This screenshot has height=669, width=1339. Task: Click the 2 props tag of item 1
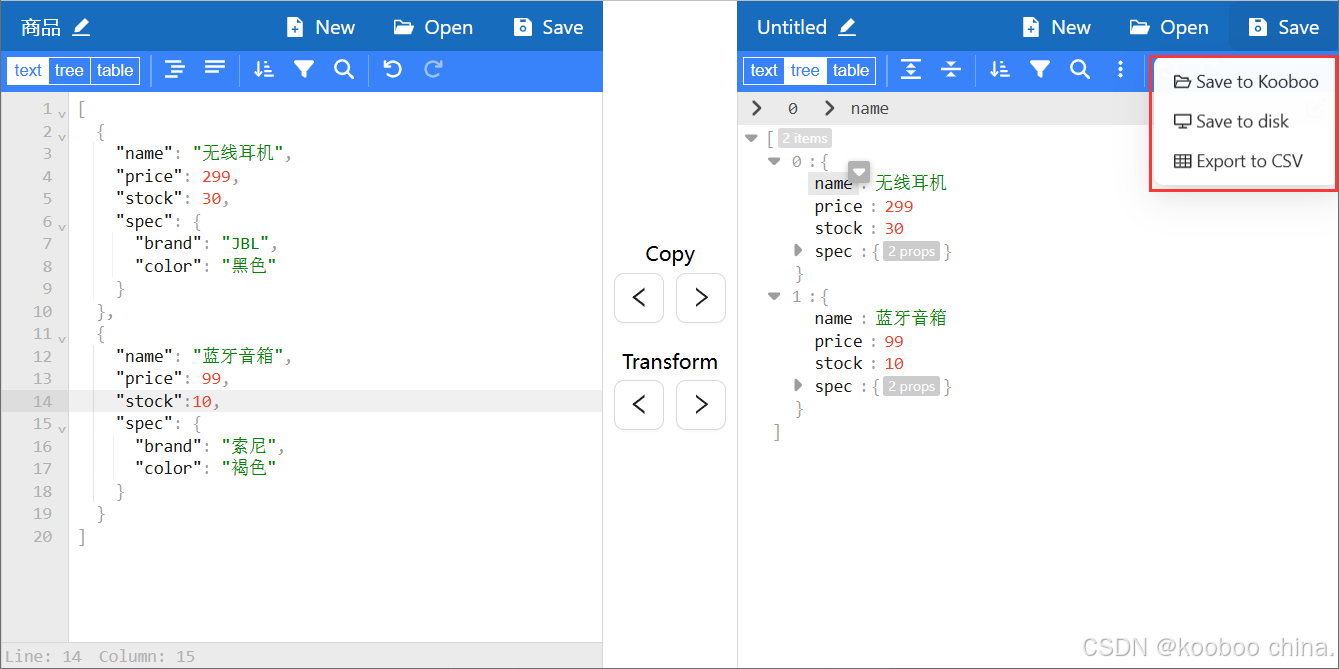coord(911,387)
